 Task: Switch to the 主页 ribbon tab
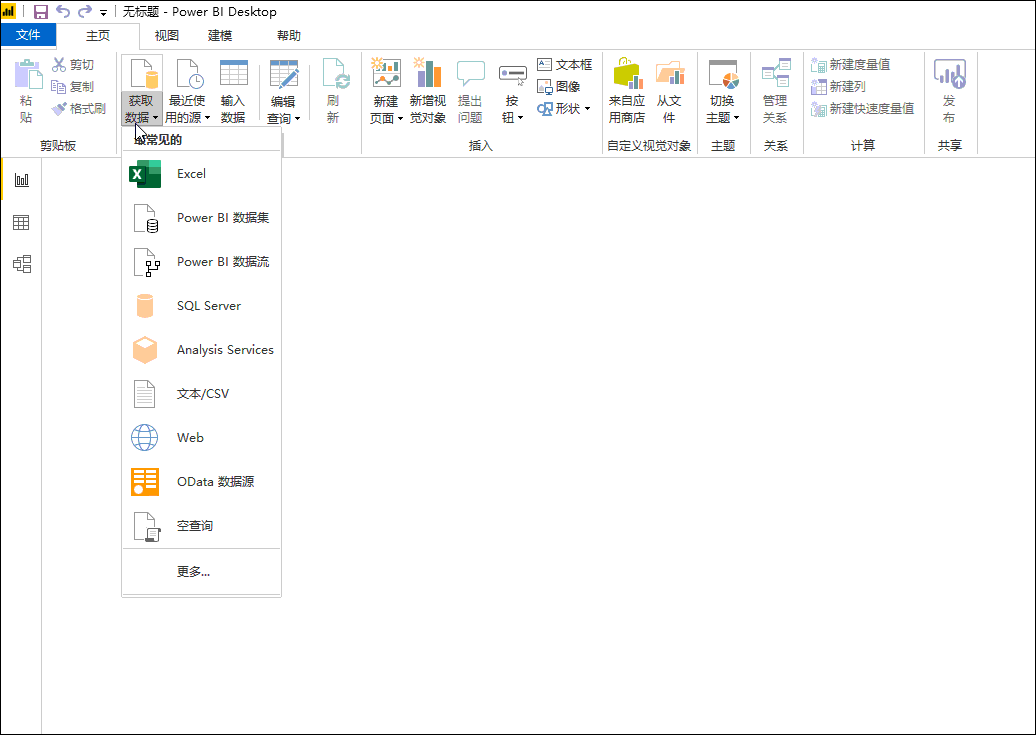98,36
